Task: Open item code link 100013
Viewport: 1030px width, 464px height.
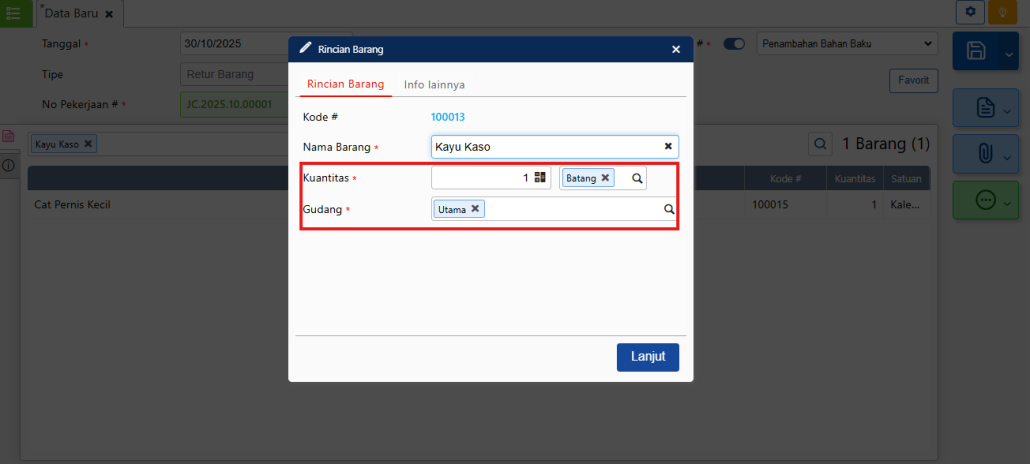Action: pos(447,117)
